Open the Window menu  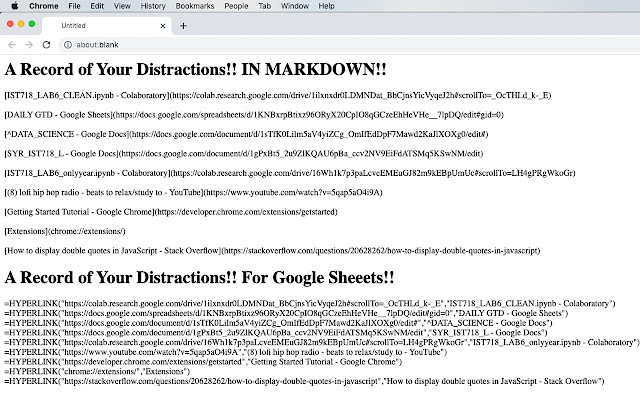coord(295,6)
